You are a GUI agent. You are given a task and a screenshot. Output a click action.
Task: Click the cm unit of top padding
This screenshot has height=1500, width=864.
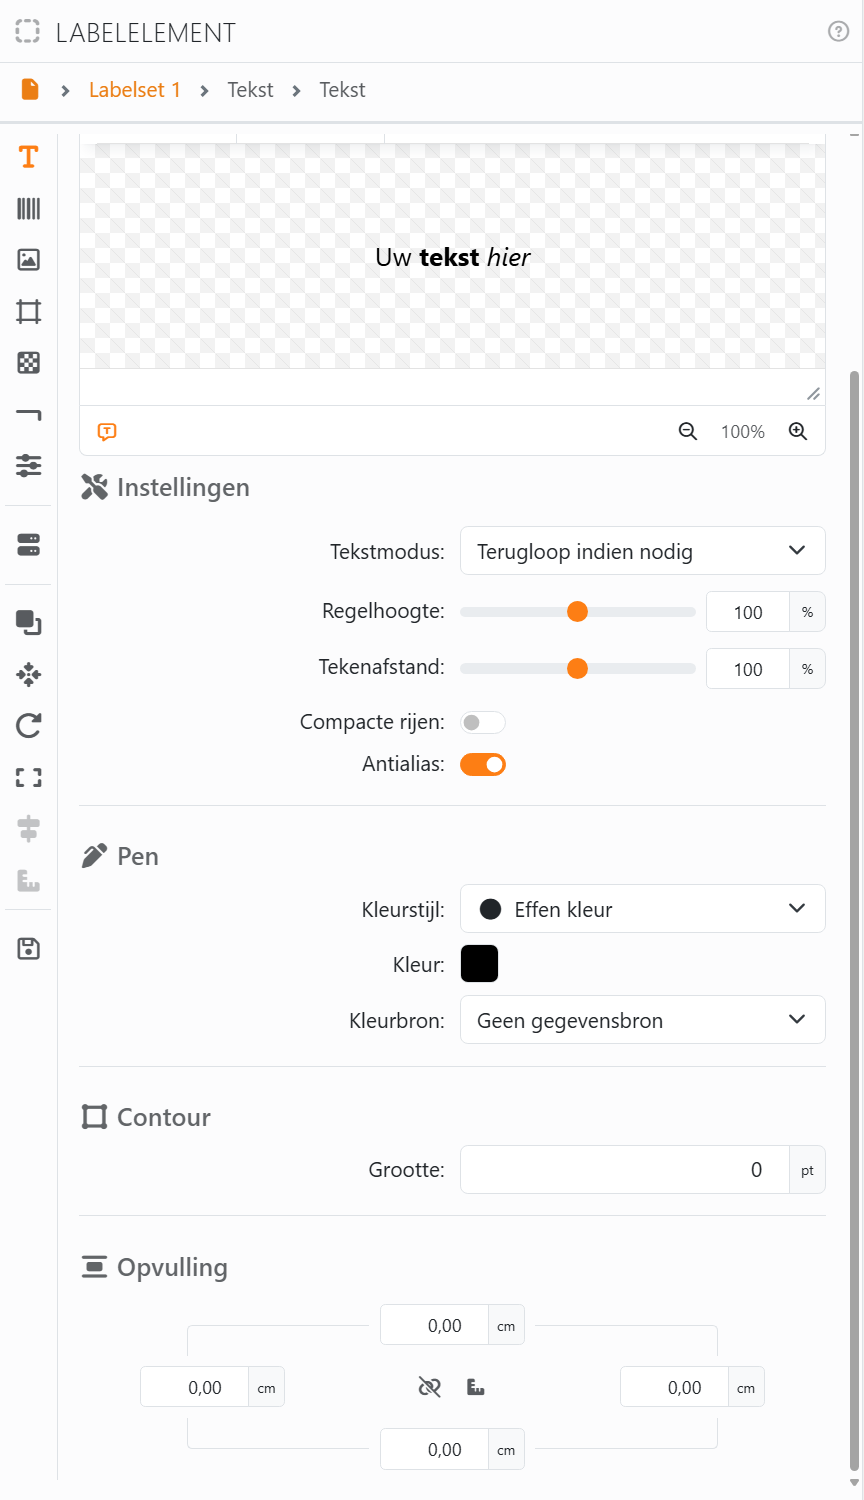[506, 1325]
